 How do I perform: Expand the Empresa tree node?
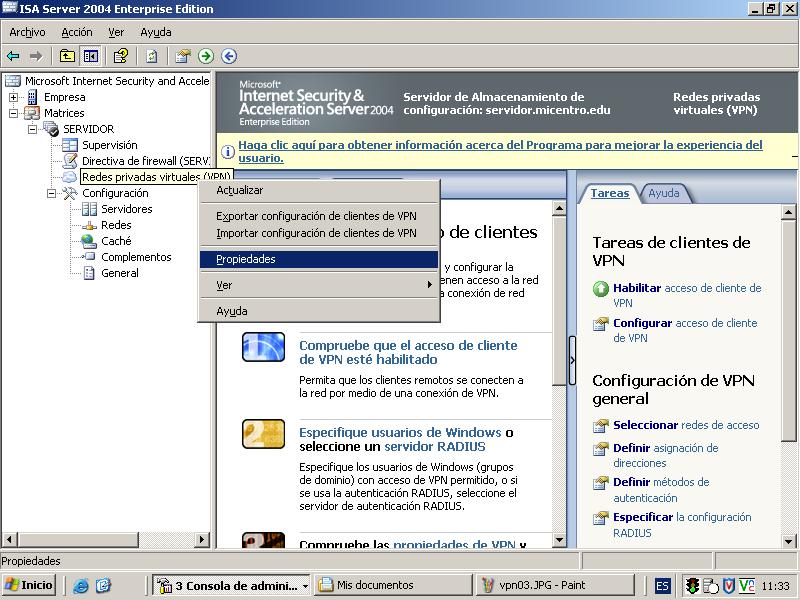(14, 97)
